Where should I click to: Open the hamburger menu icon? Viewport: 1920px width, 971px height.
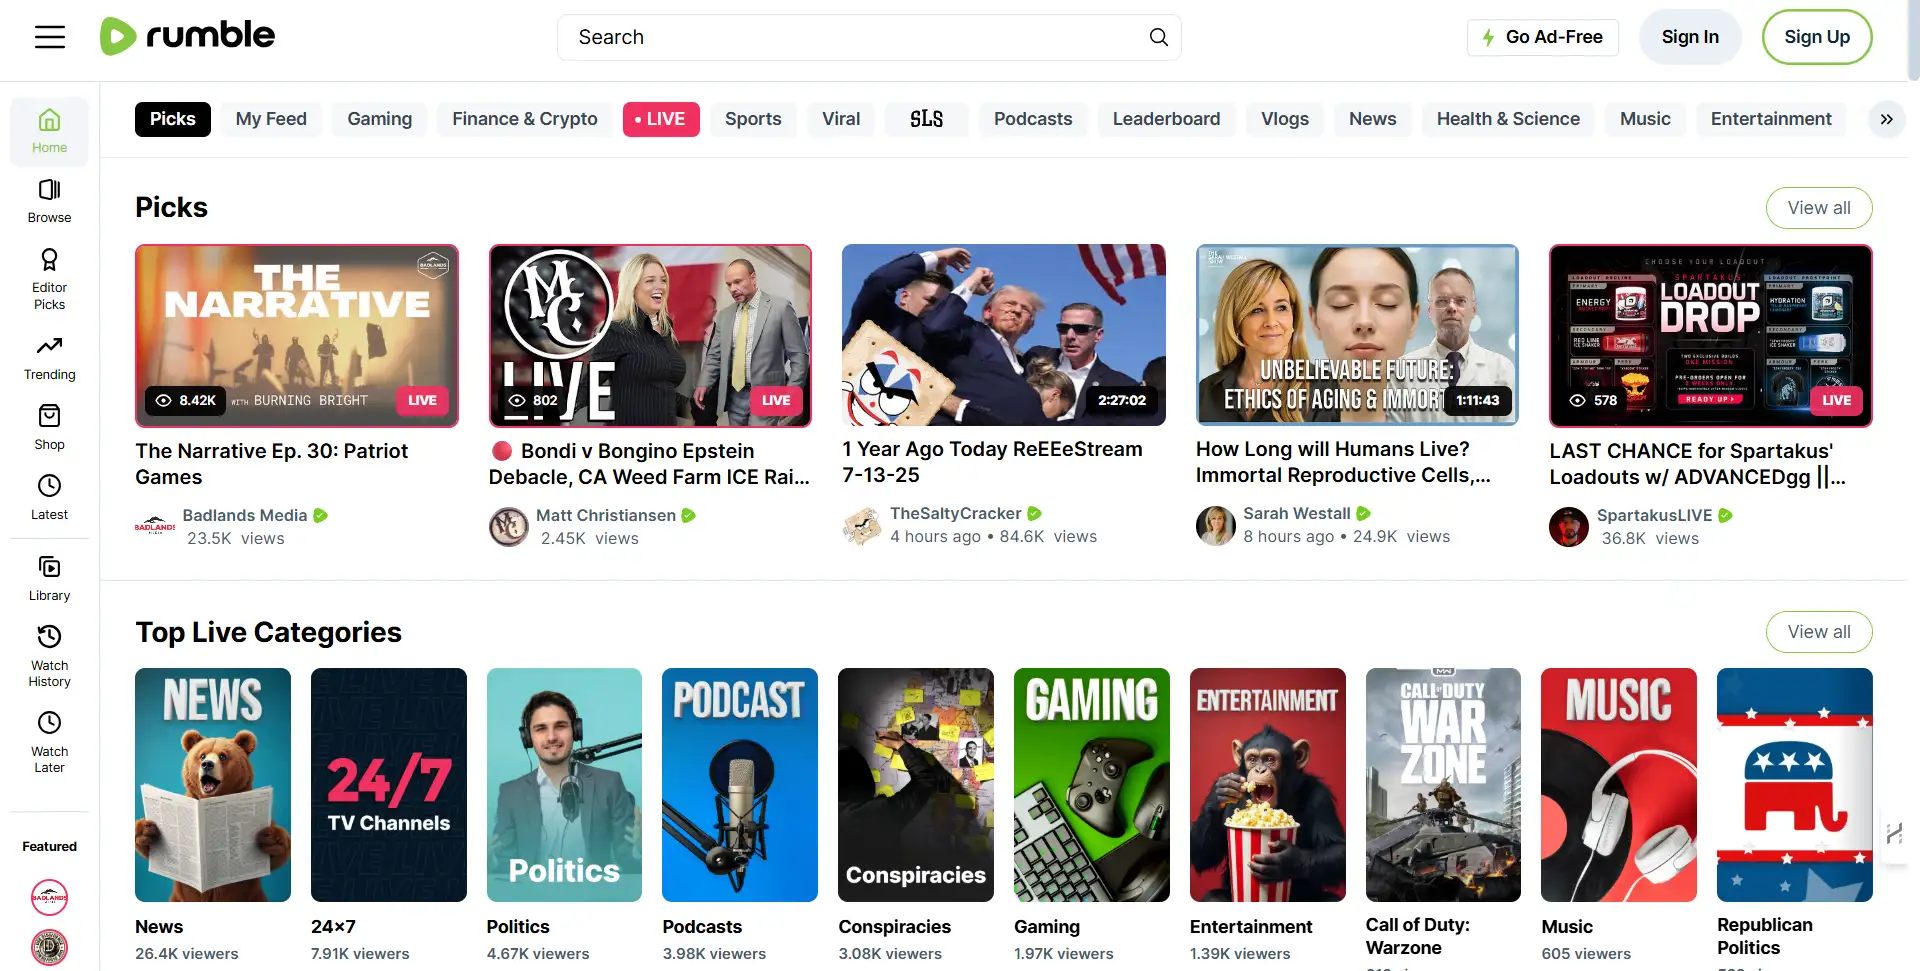click(x=50, y=37)
